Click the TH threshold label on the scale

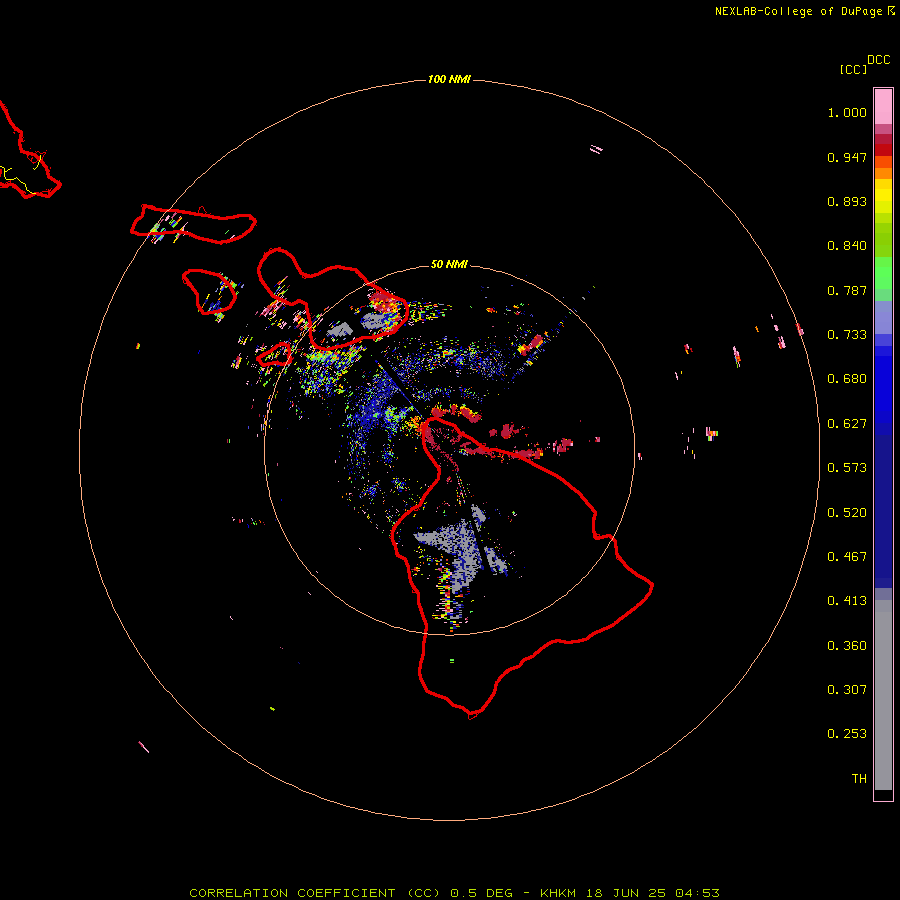[x=859, y=779]
